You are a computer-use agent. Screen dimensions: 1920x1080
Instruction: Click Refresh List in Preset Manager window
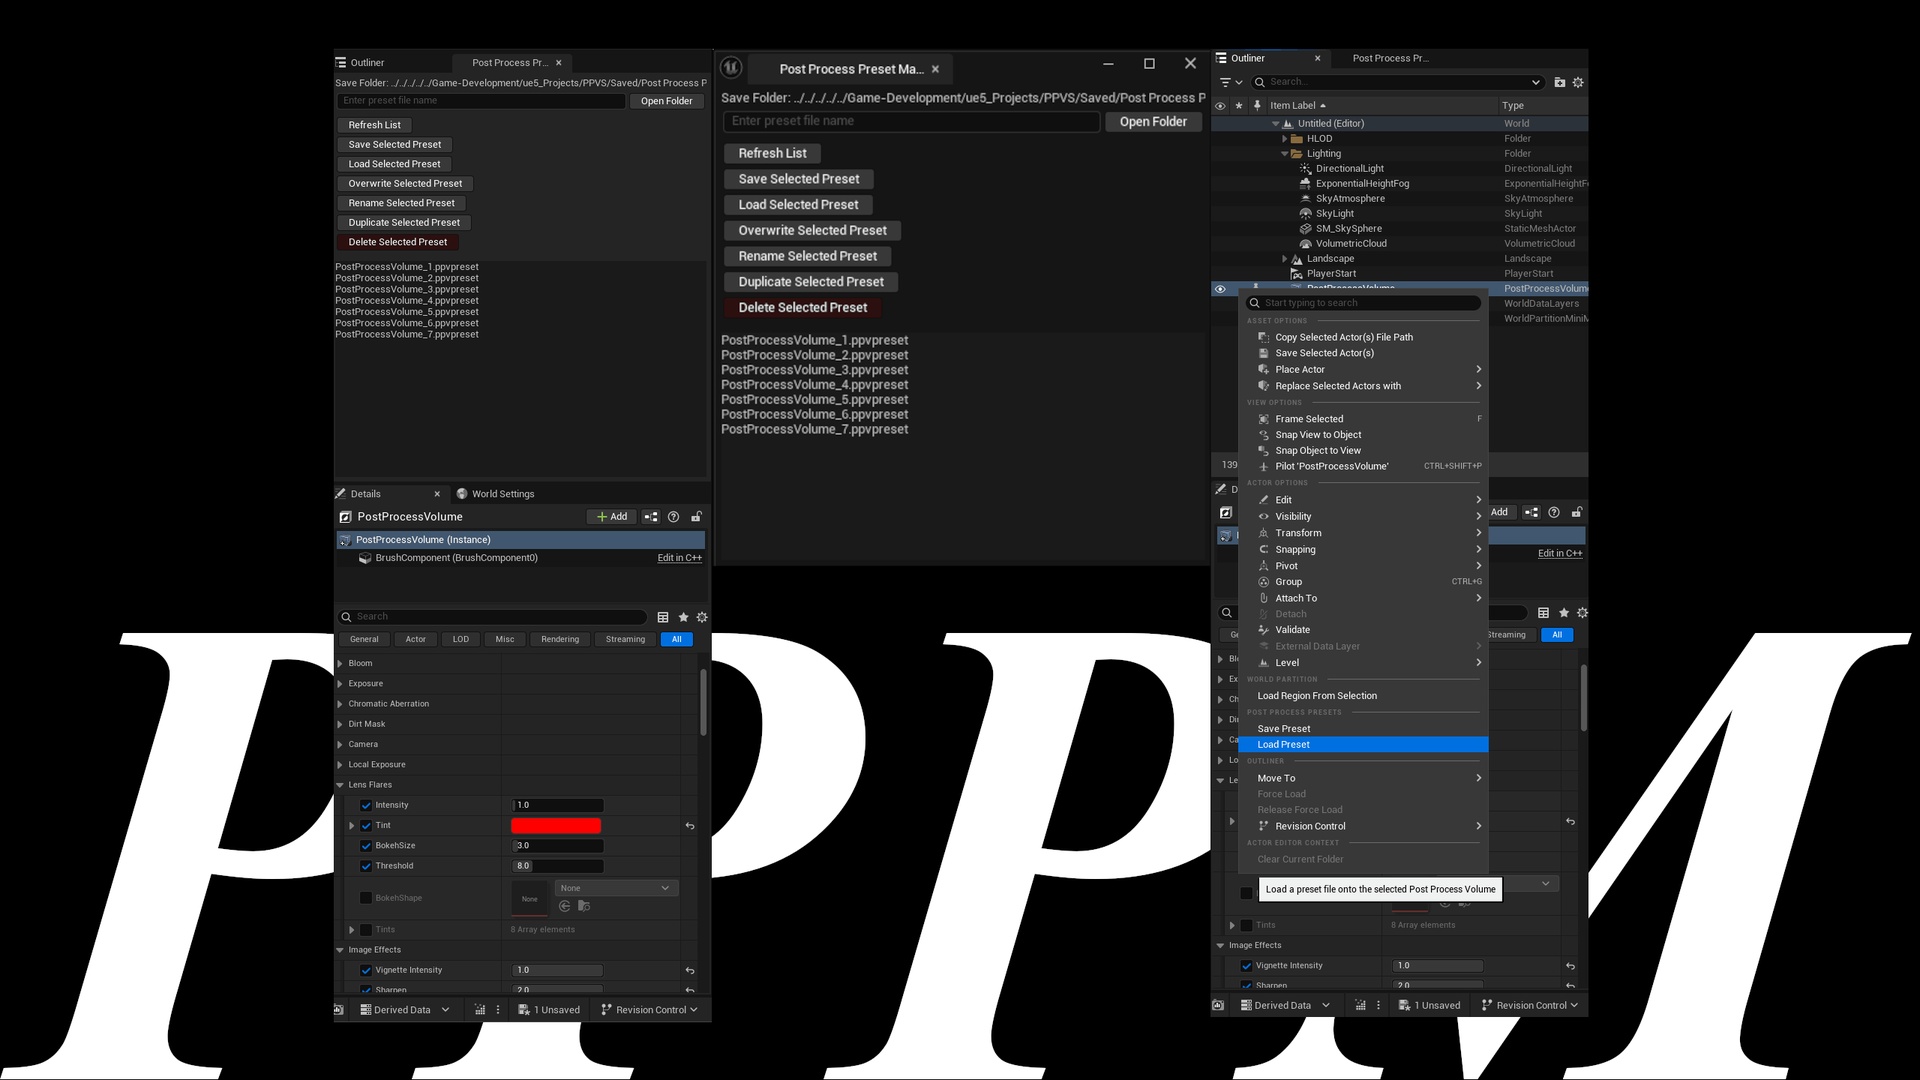[x=772, y=153]
